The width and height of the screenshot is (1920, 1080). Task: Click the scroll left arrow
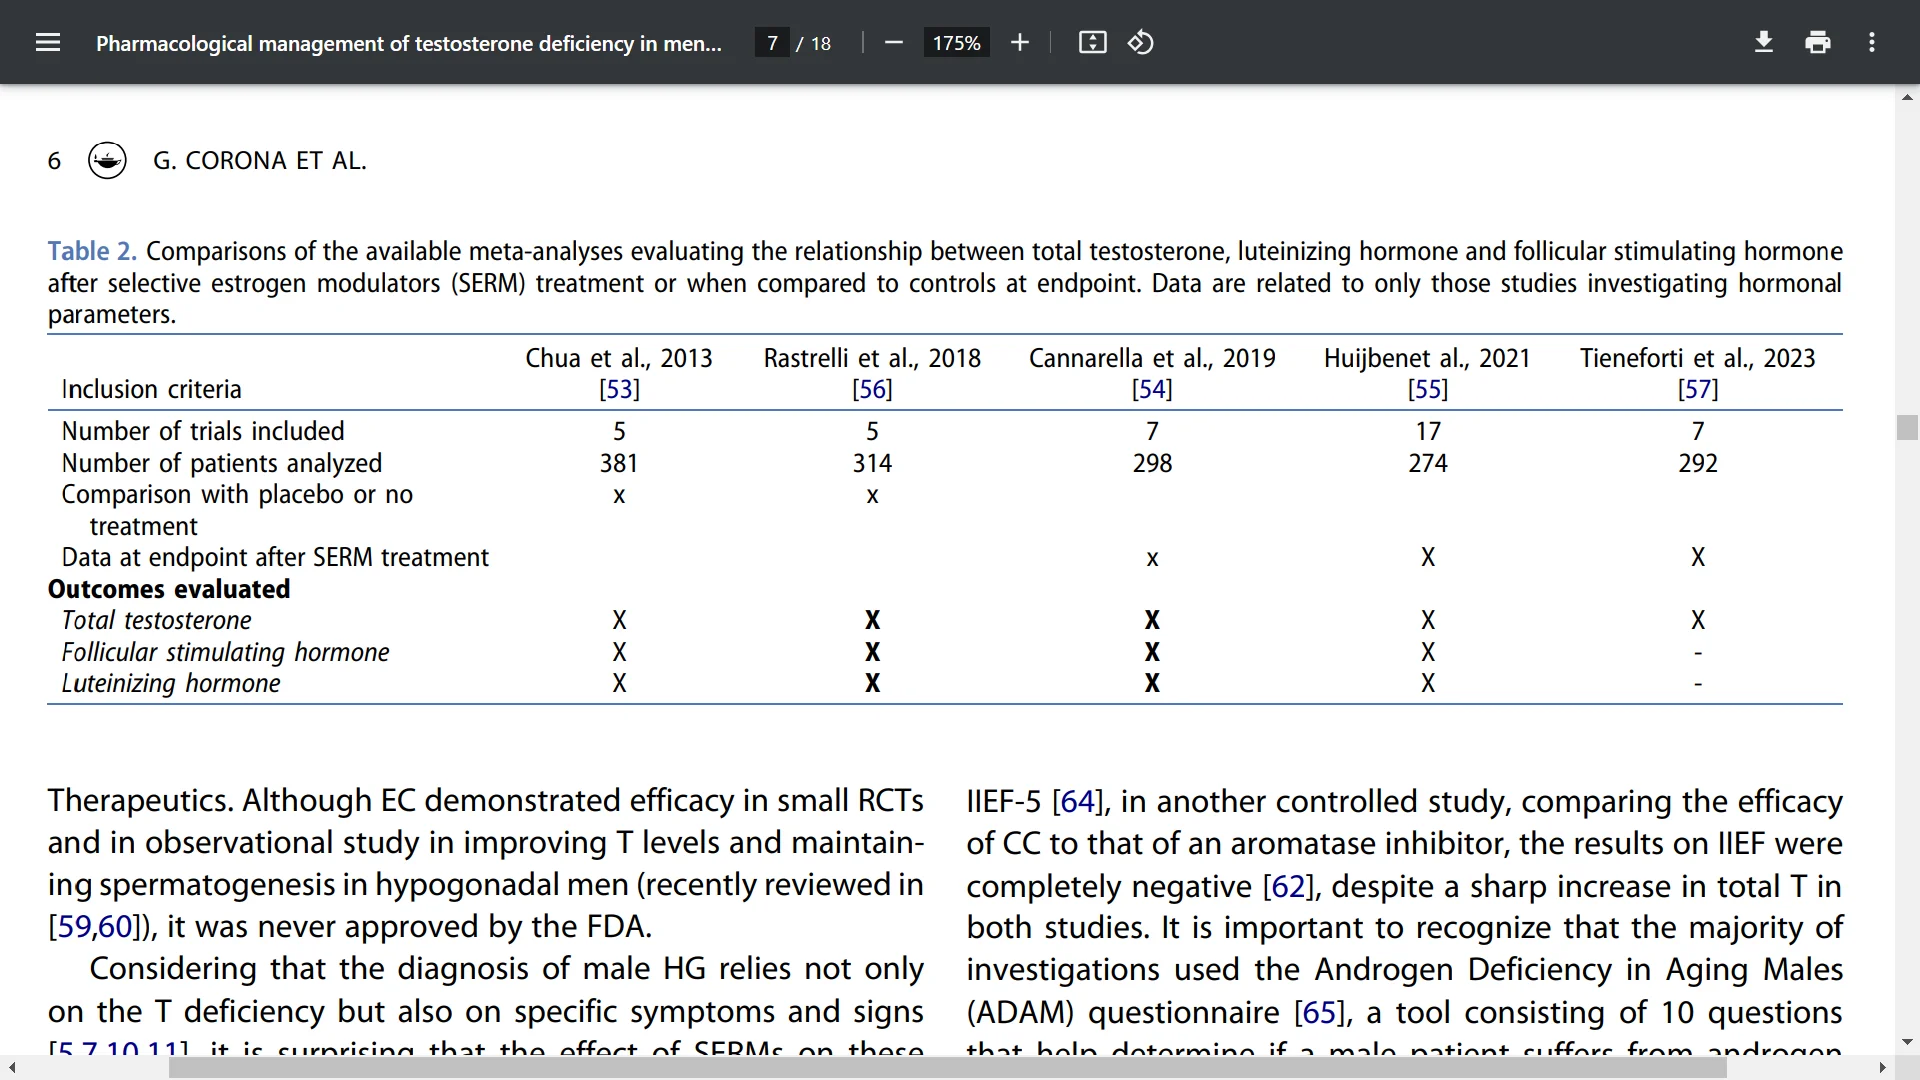(x=11, y=1068)
